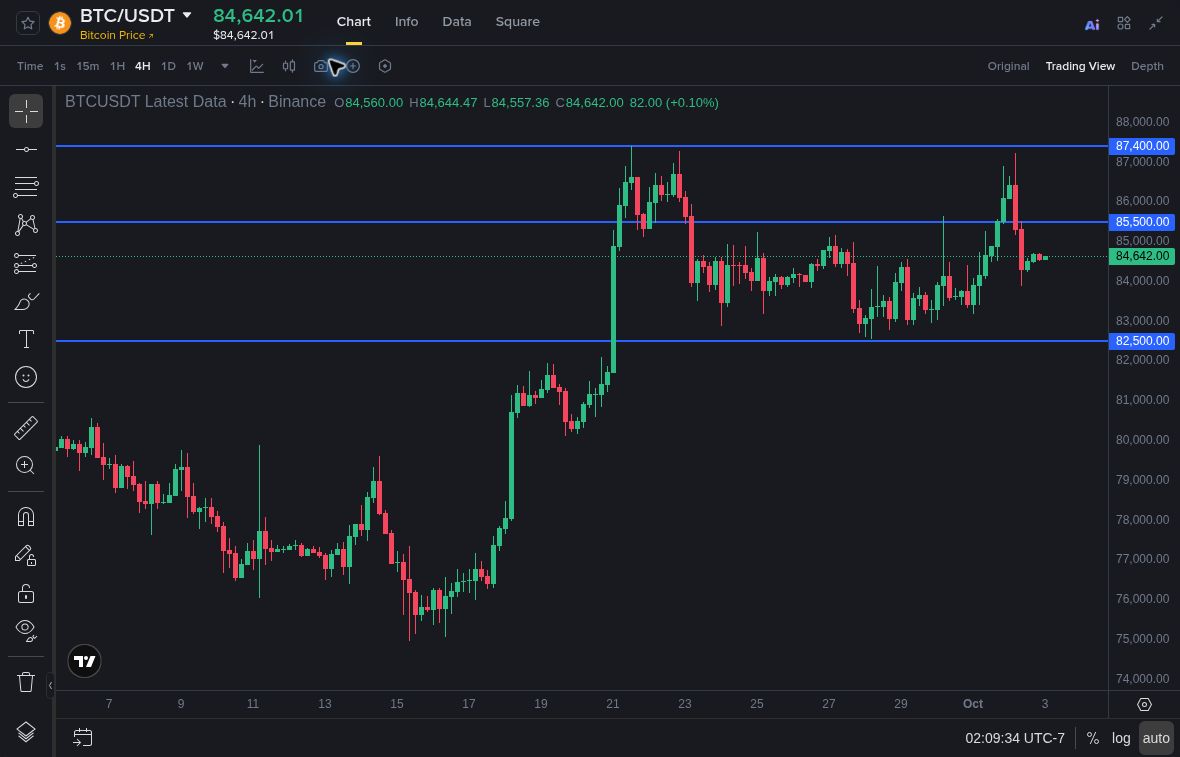Select the zoom in tool
Screen dimensions: 1180x757
point(26,465)
